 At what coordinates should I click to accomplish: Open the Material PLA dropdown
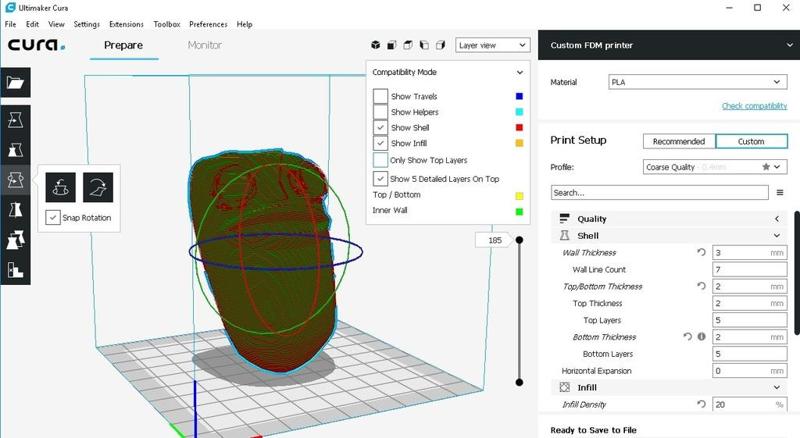pos(697,82)
